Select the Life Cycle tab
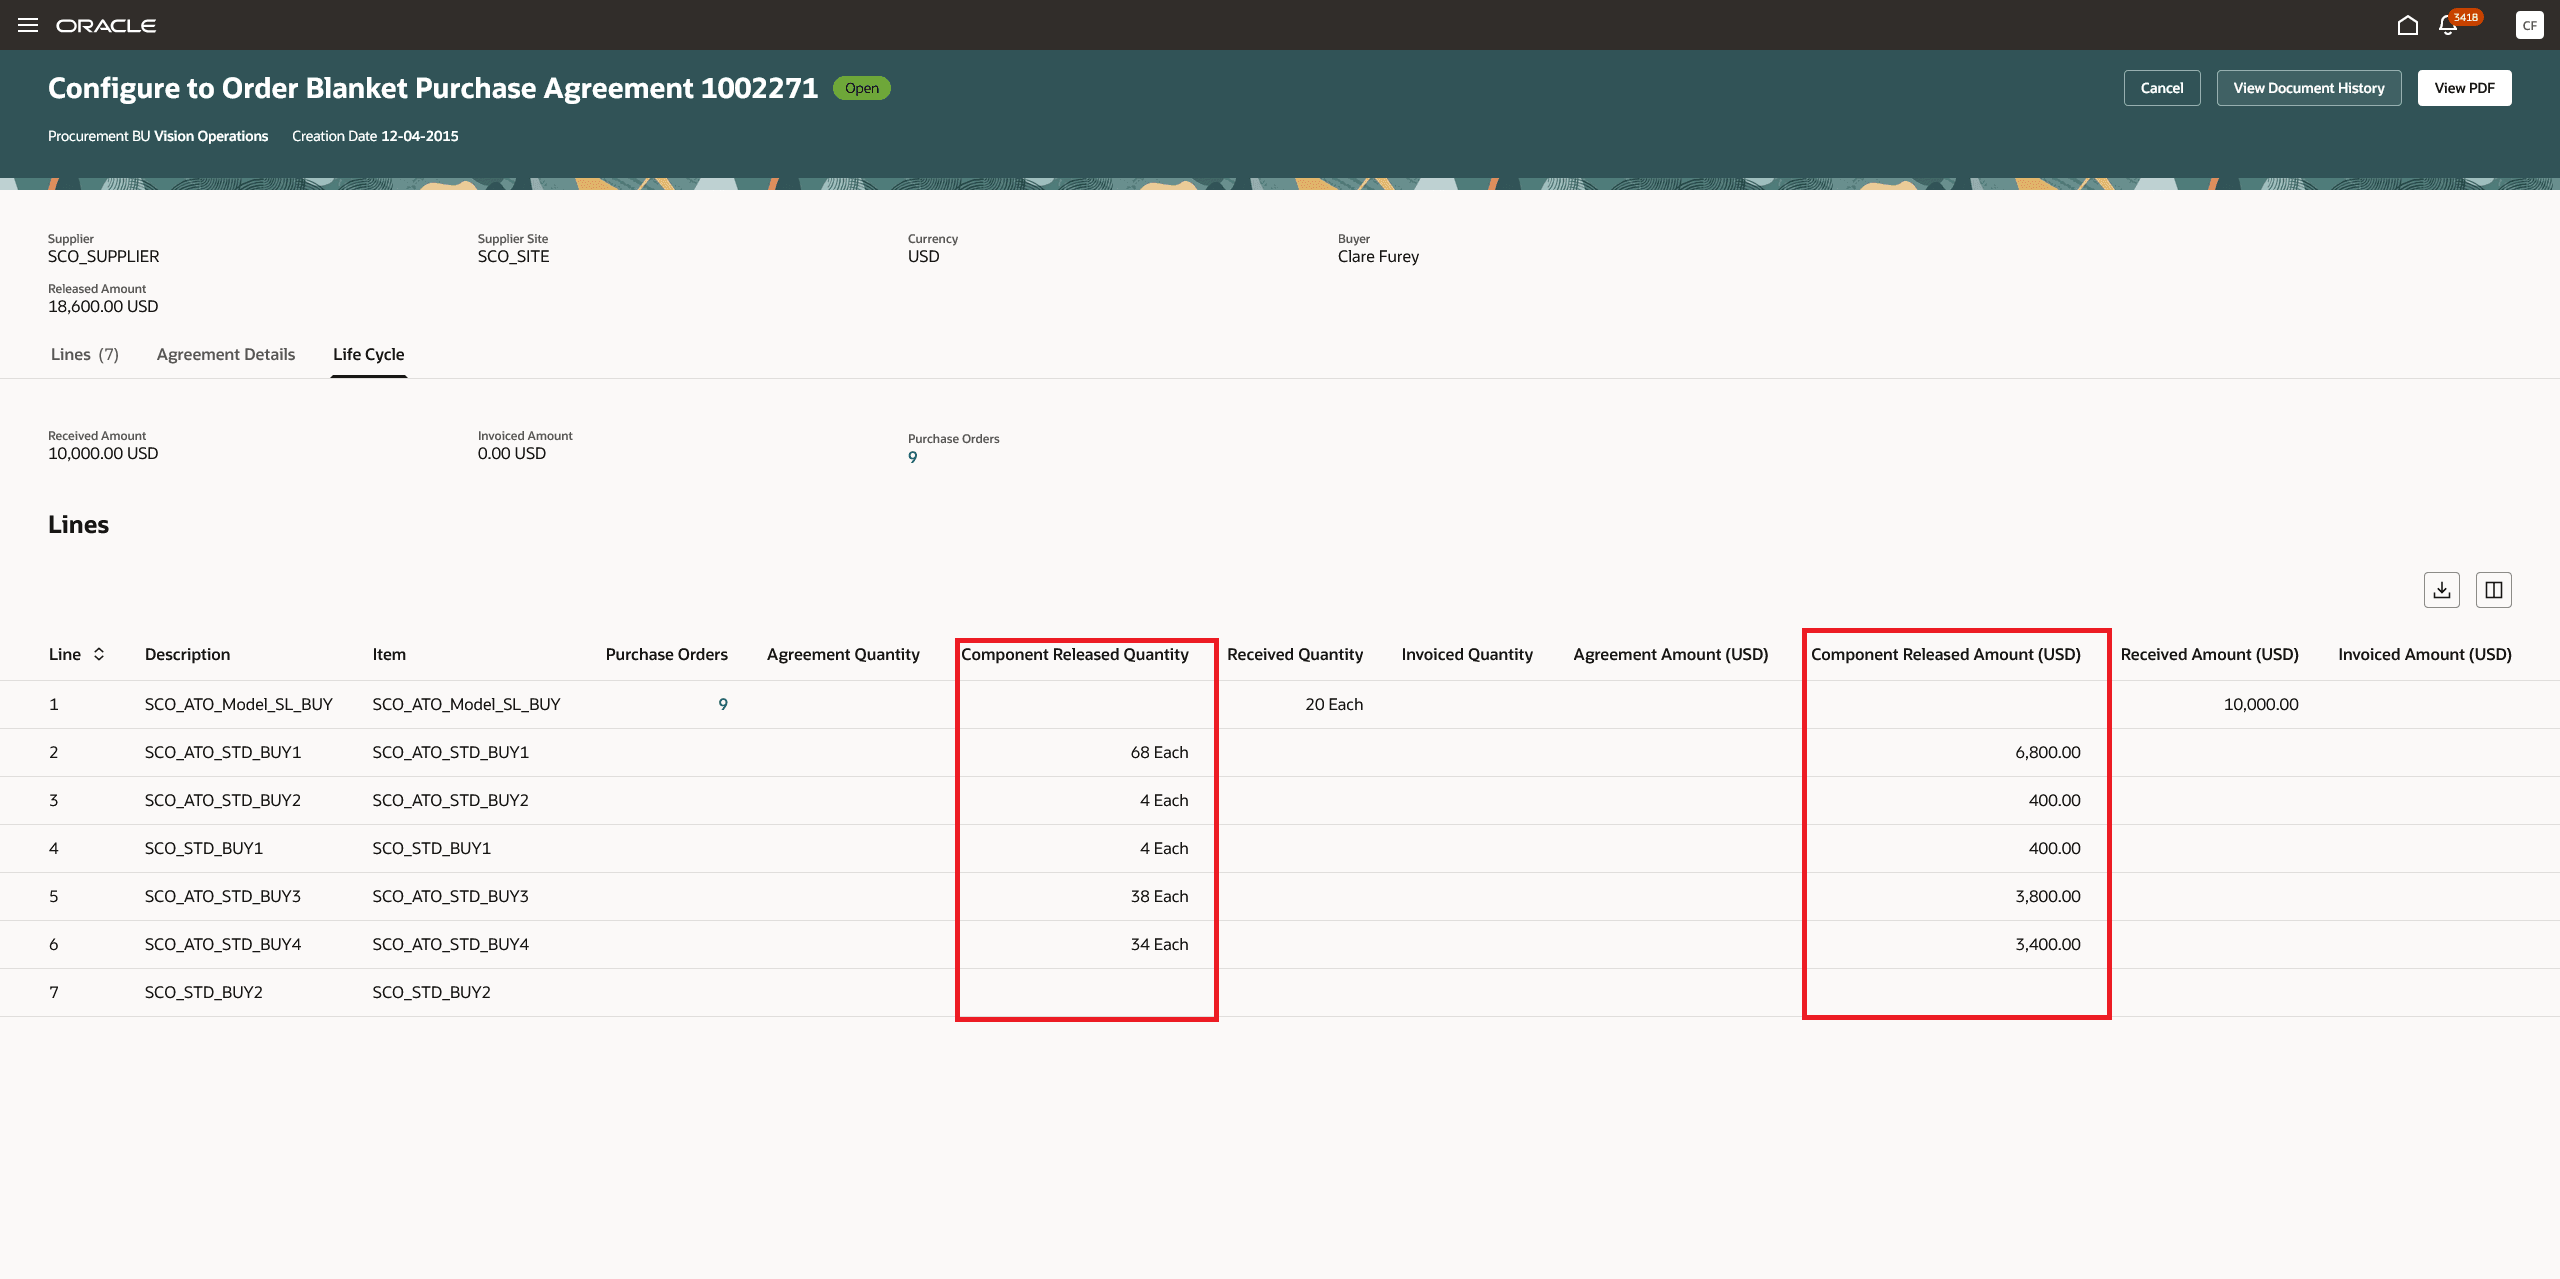The image size is (2560, 1279). (368, 354)
